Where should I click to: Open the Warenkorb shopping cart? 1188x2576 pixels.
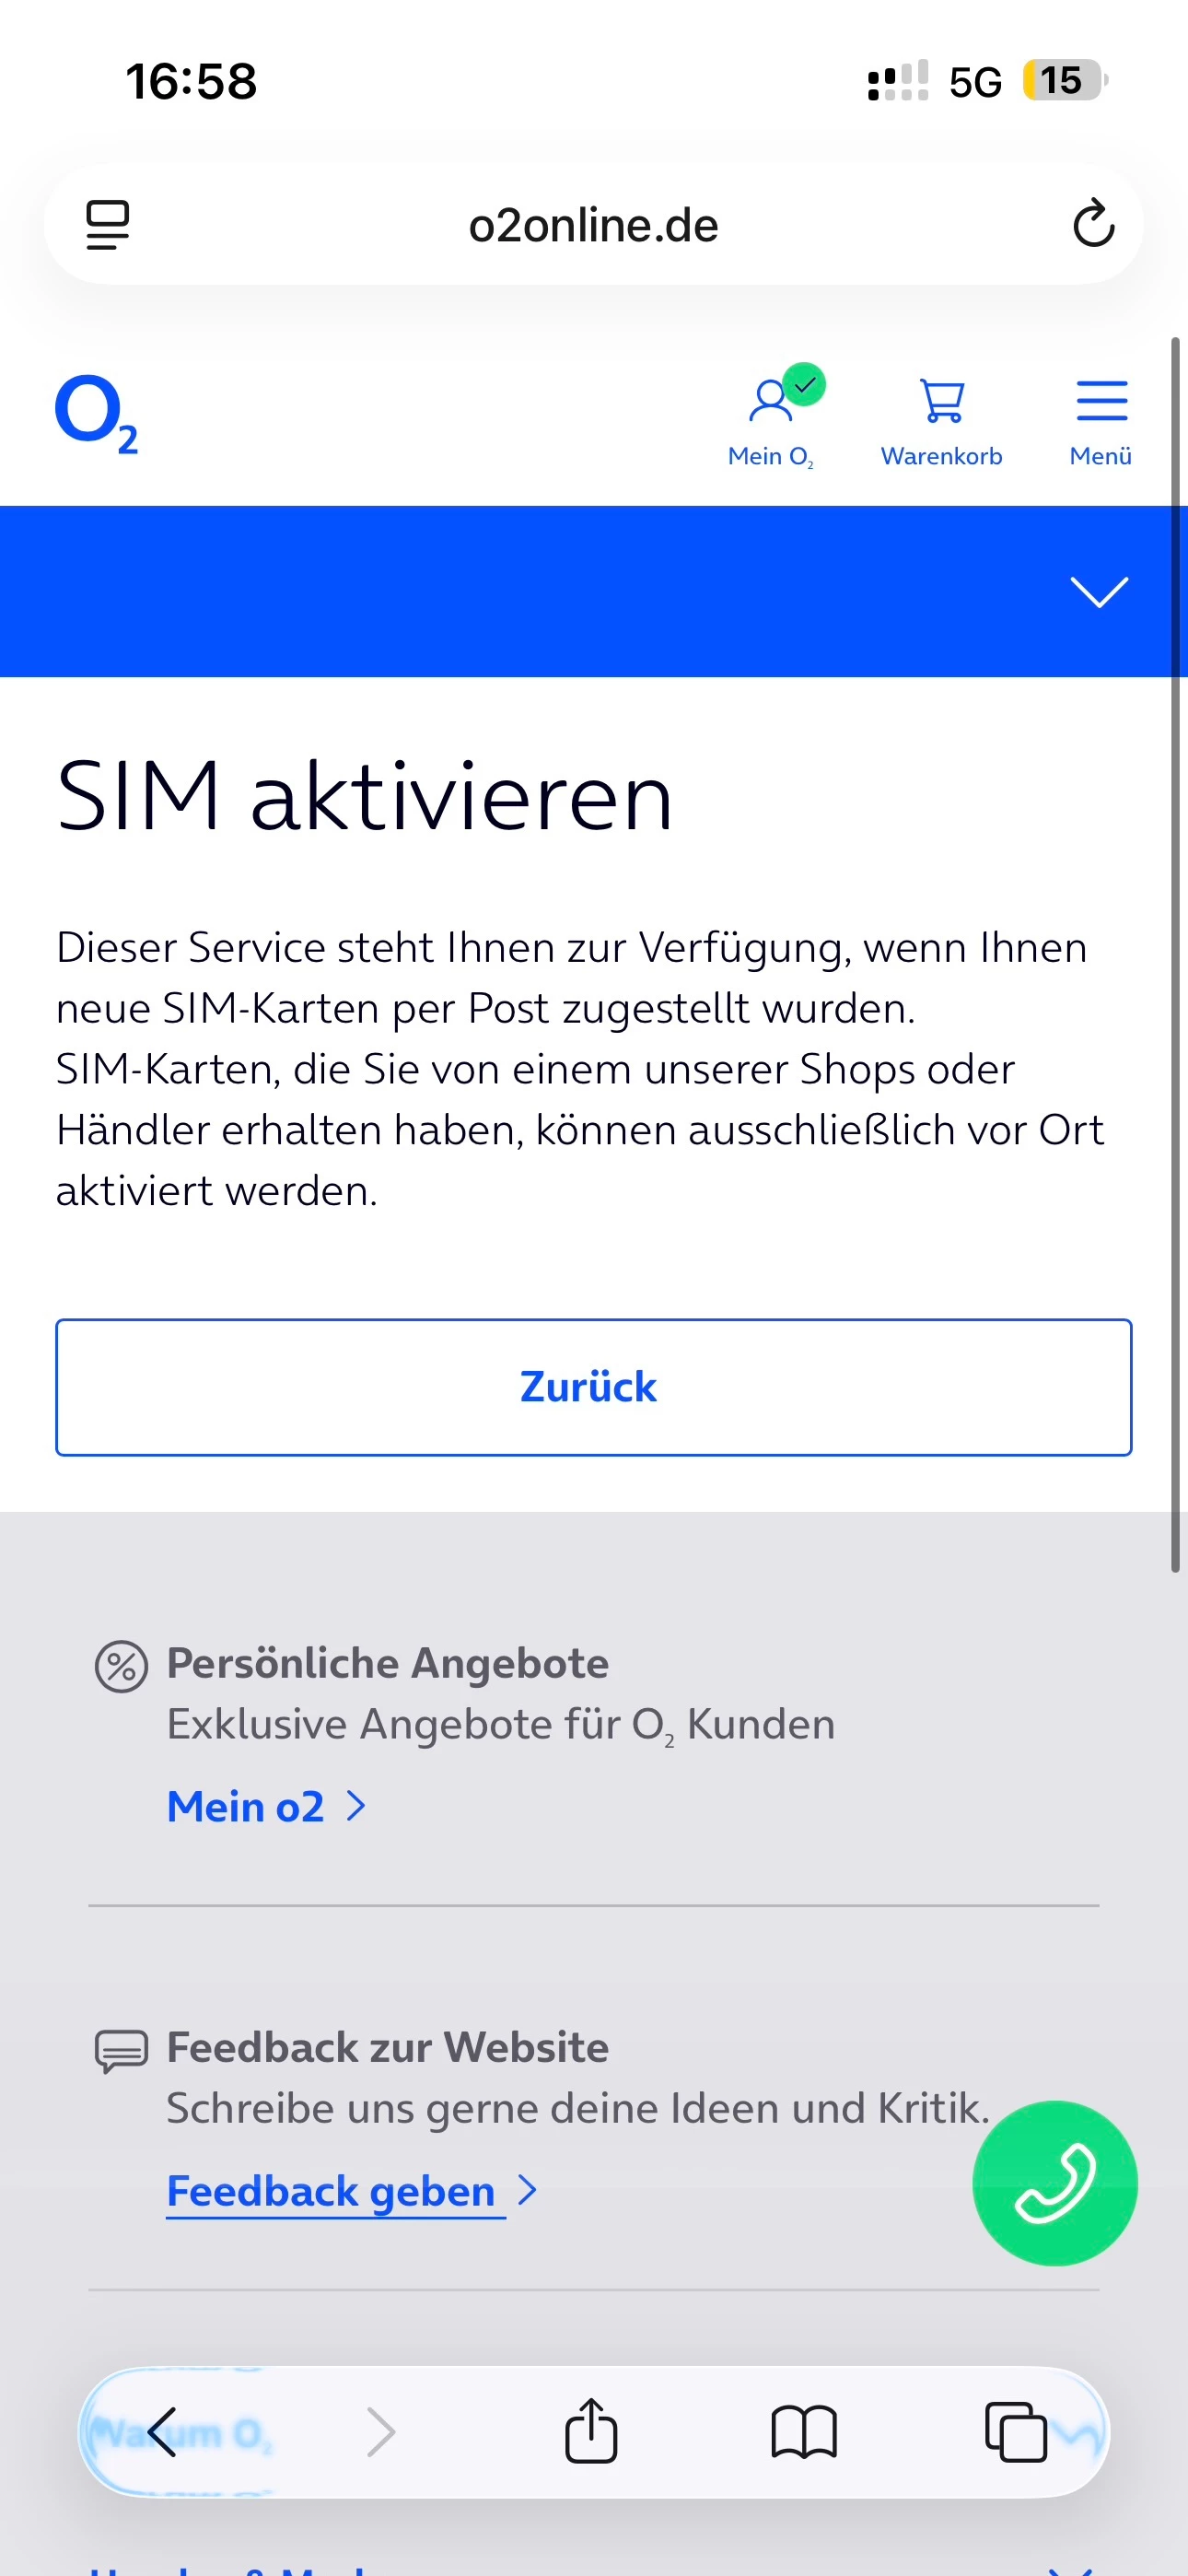pyautogui.click(x=941, y=420)
